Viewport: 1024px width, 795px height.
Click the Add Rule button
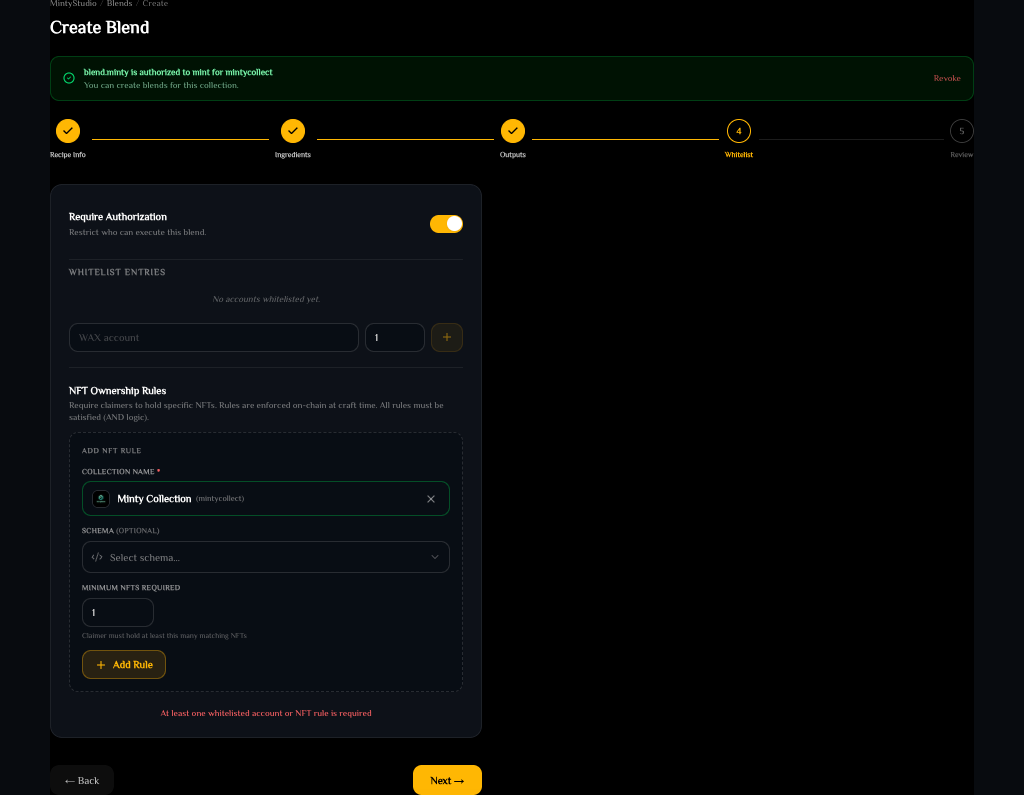[124, 664]
